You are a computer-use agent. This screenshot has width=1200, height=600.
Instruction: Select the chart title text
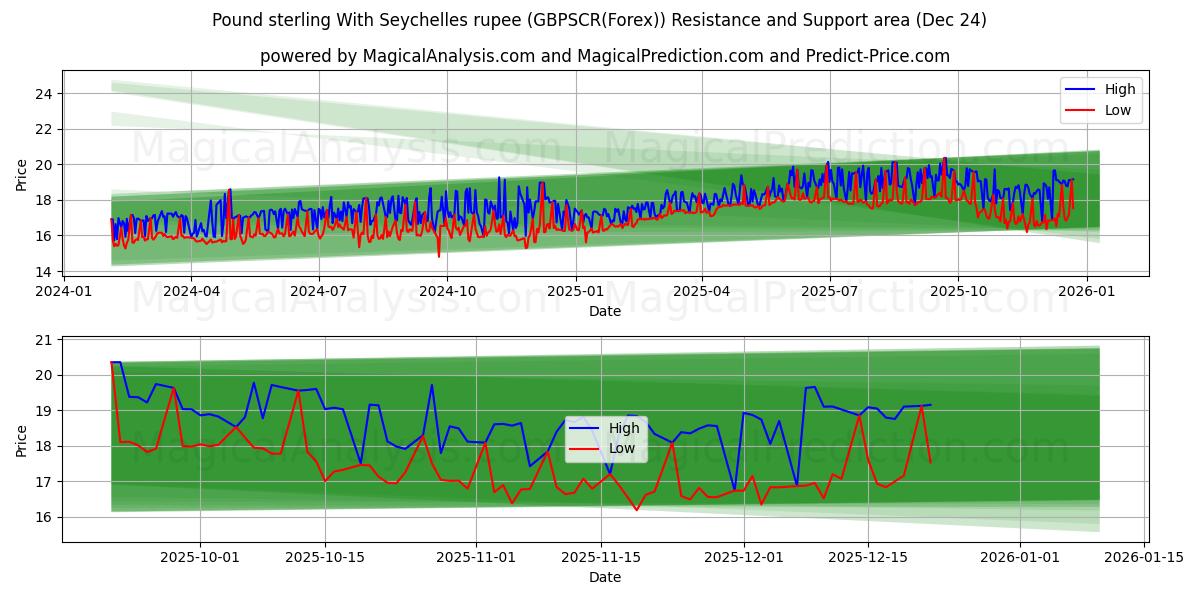(x=600, y=20)
